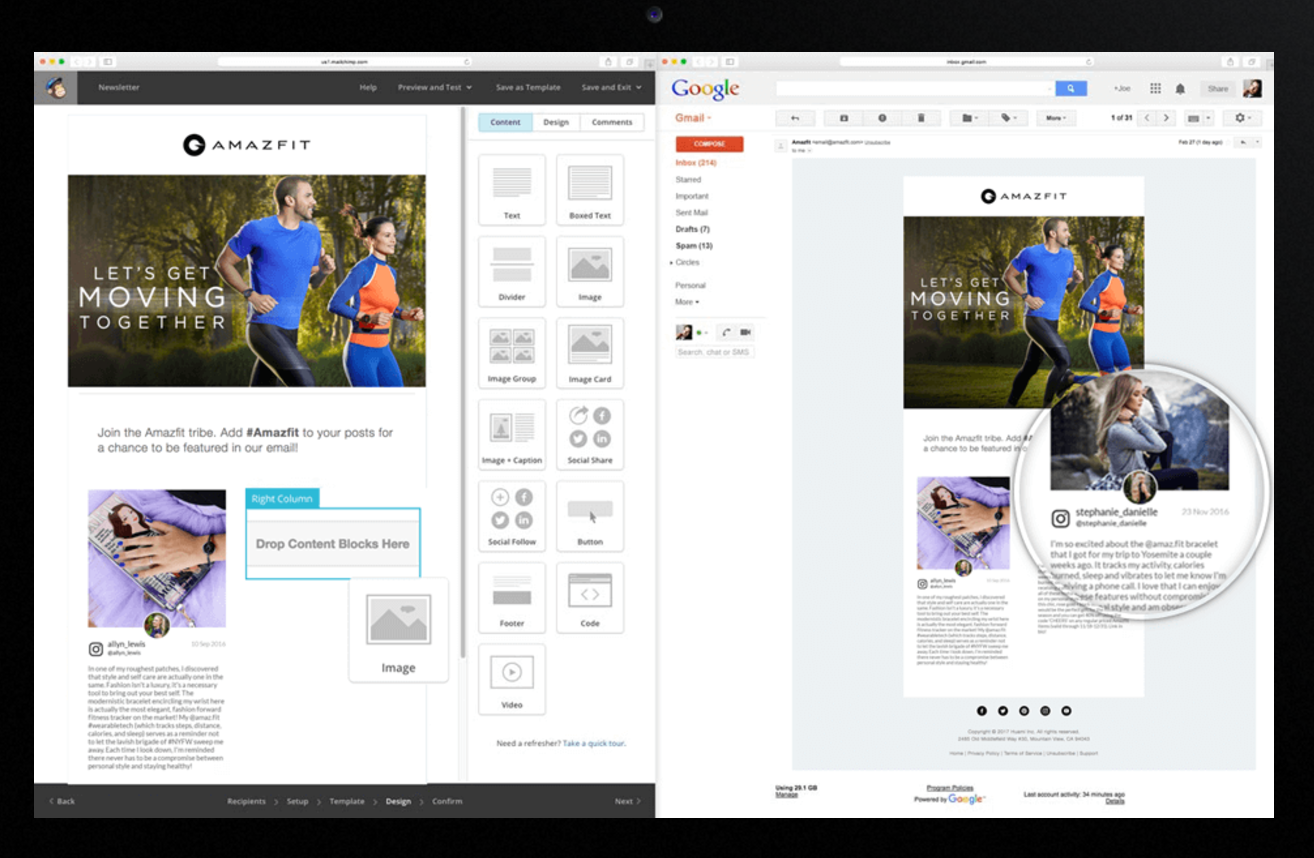Screen dimensions: 1314x858
Task: Select the Video content block
Action: click(x=512, y=679)
